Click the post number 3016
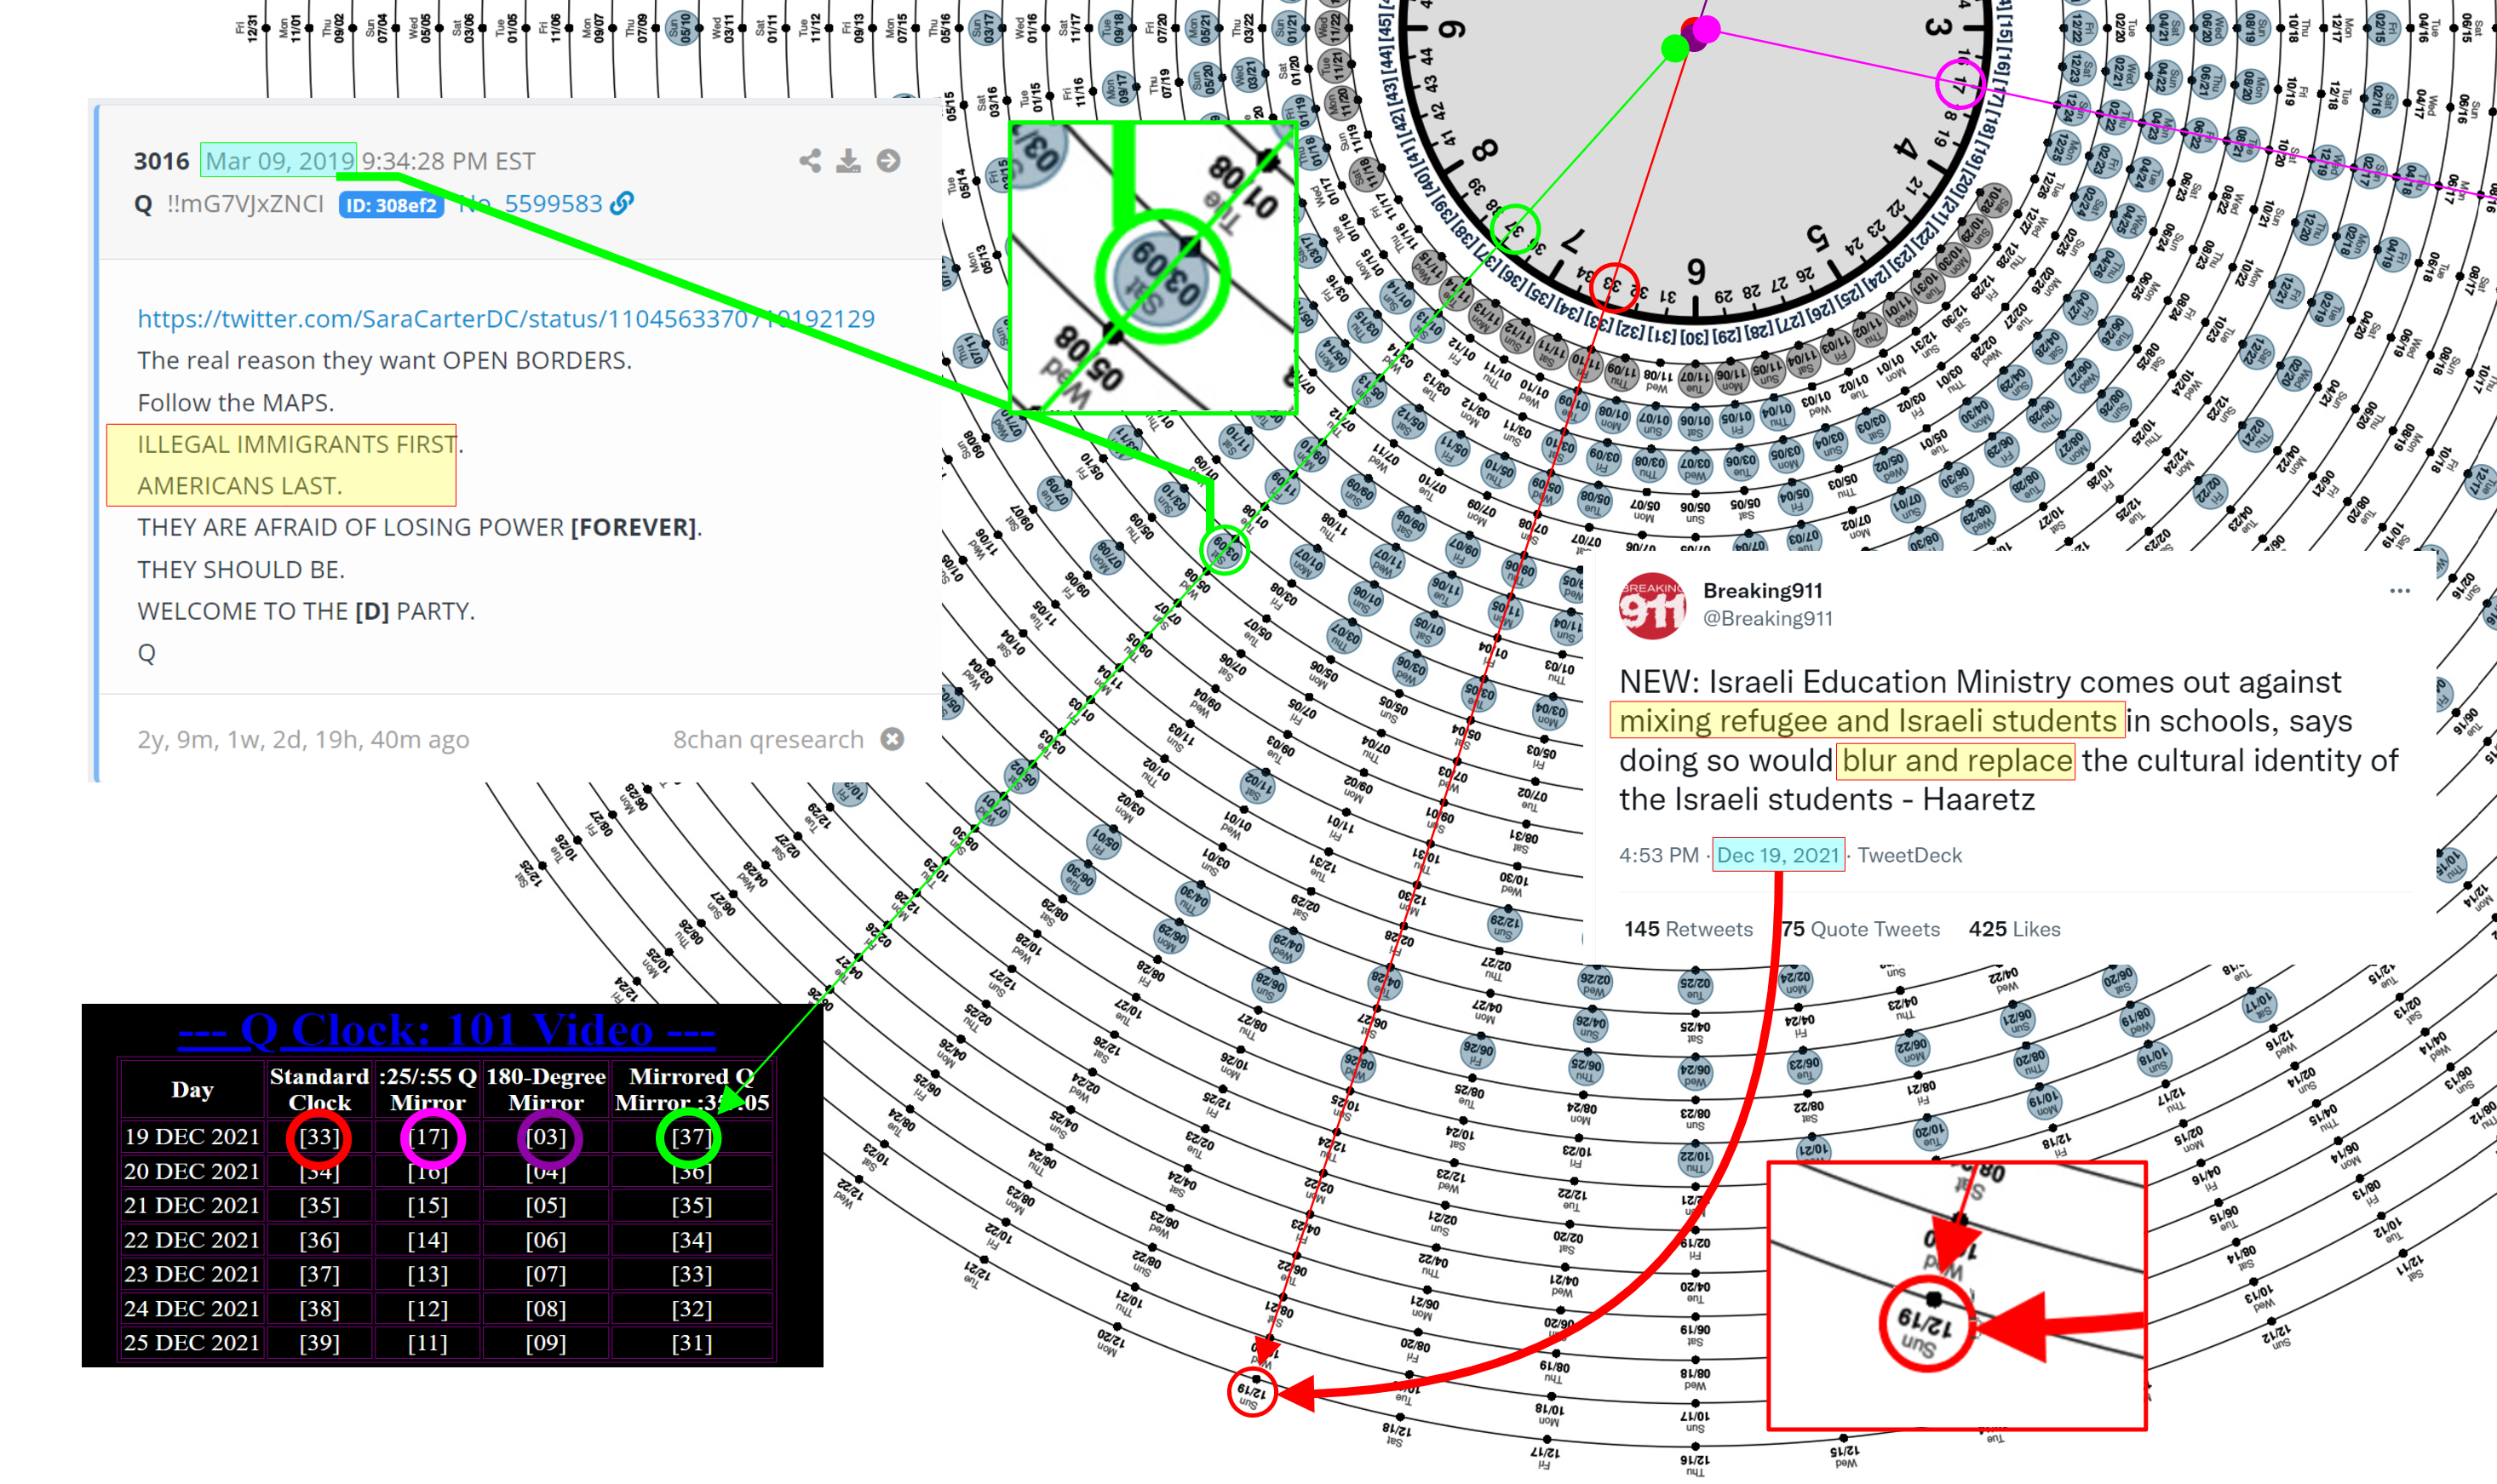Screen dimensions: 2497x1484 (162, 161)
